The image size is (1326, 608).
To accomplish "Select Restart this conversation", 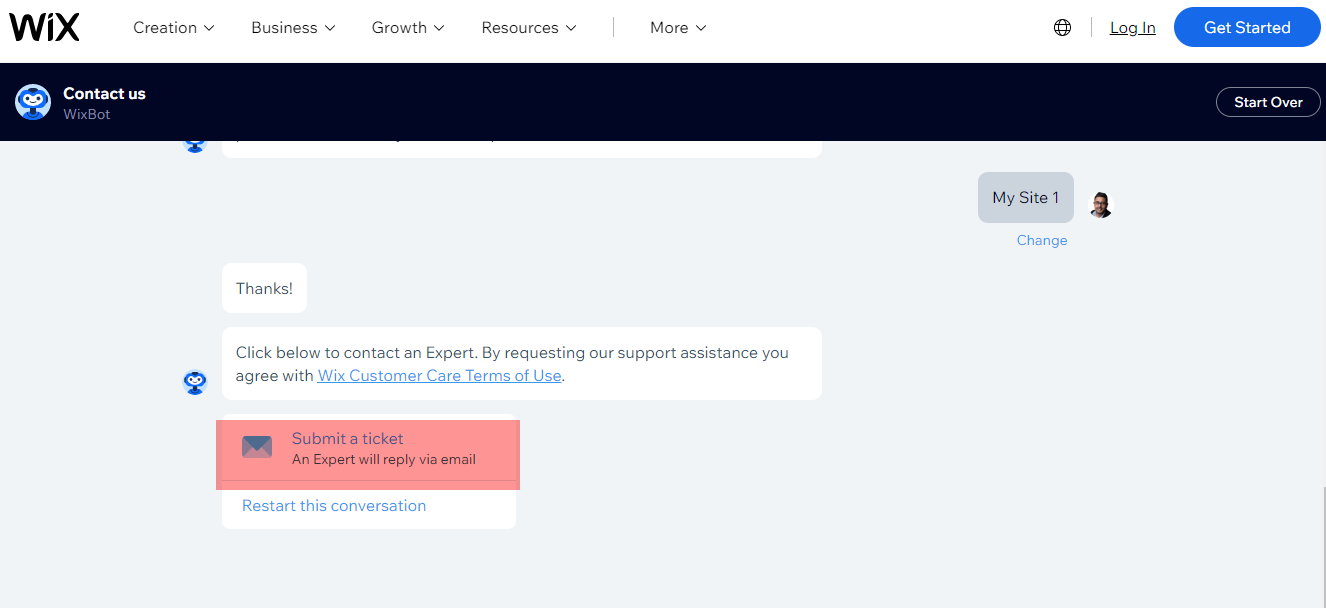I will [x=333, y=505].
